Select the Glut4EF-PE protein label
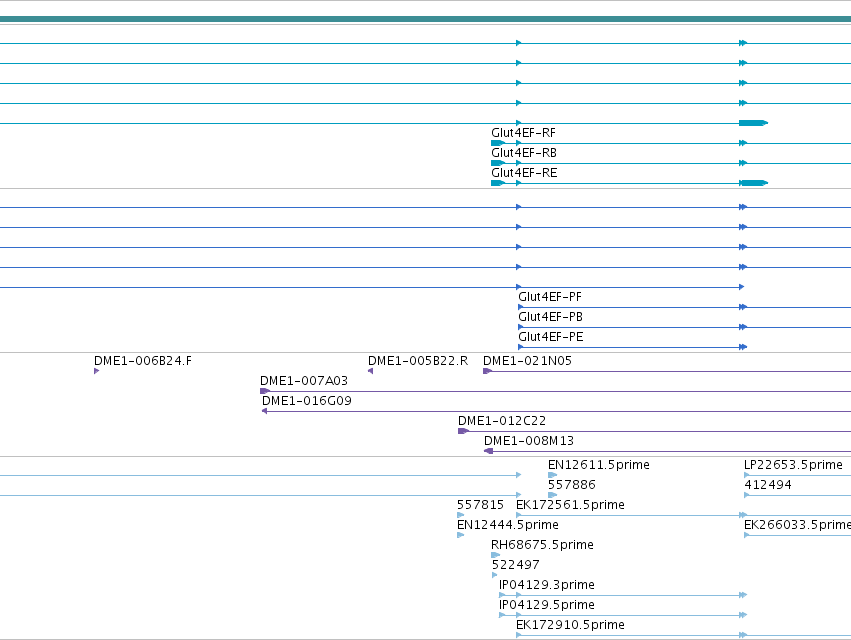The image size is (851, 640). pos(551,337)
